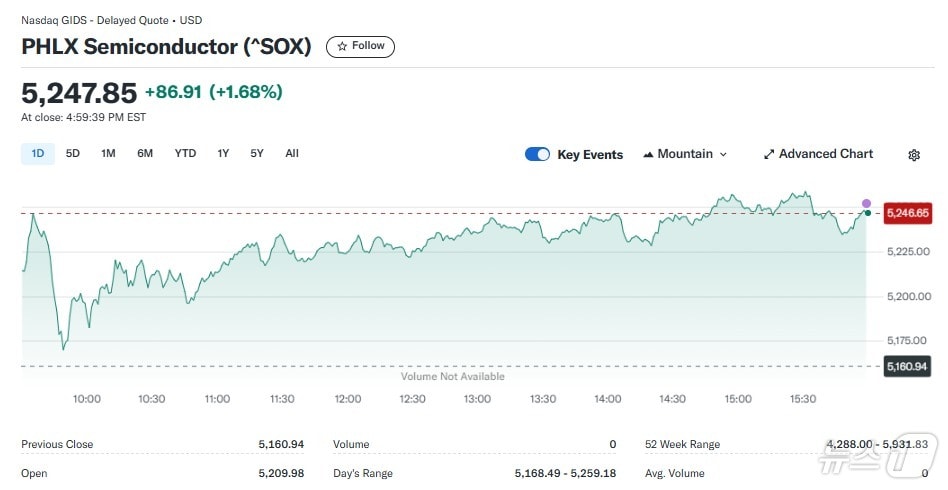Select the 1M range tab
Viewport: 948px width, 490px height.
108,154
